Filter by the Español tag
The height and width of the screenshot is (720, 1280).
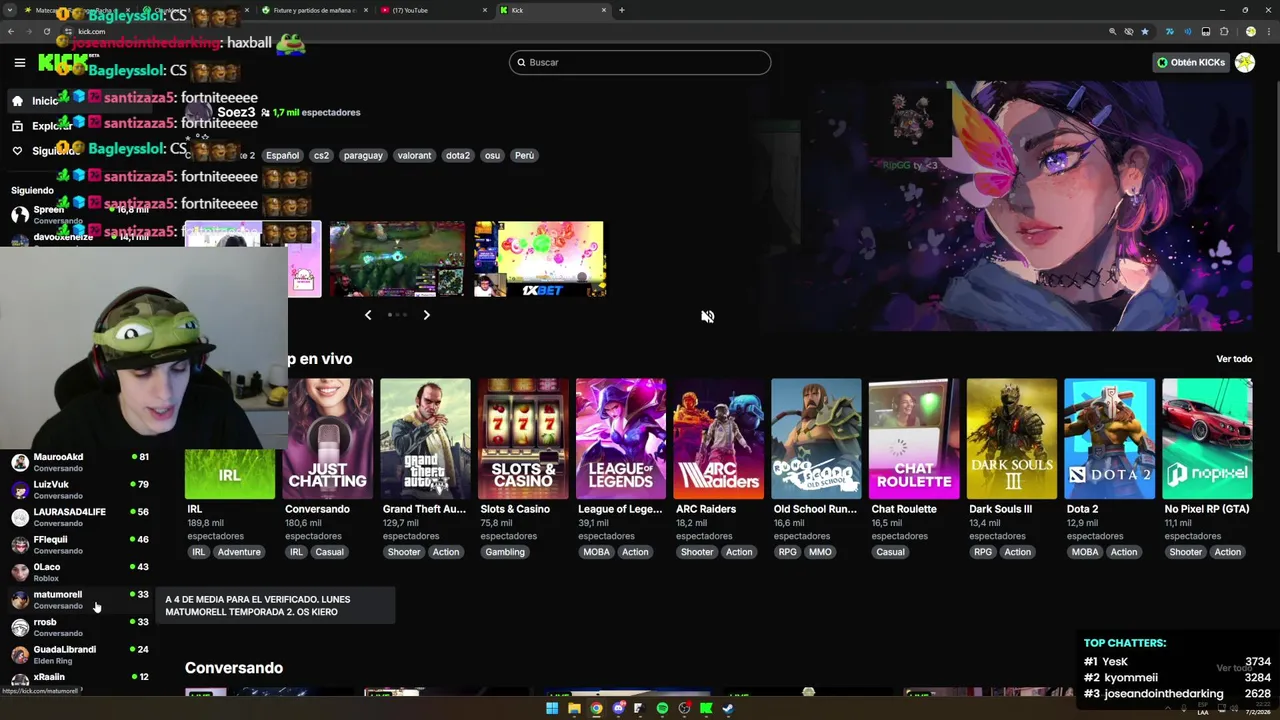click(282, 155)
